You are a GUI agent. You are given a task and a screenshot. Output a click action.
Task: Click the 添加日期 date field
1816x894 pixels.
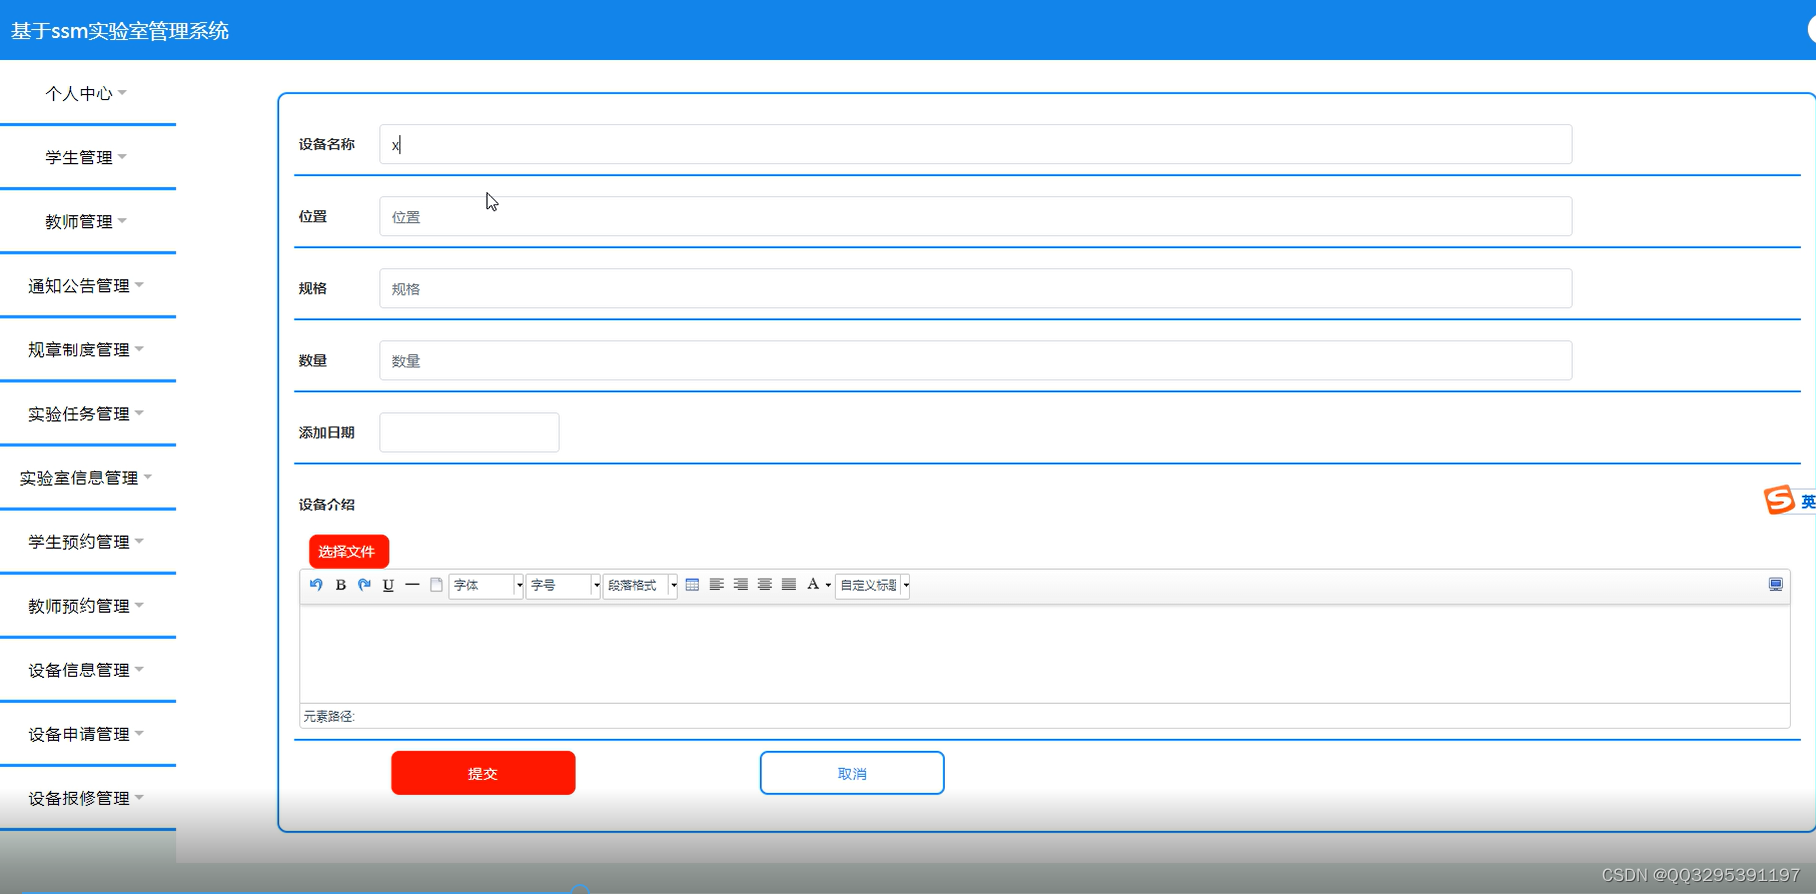tap(469, 432)
